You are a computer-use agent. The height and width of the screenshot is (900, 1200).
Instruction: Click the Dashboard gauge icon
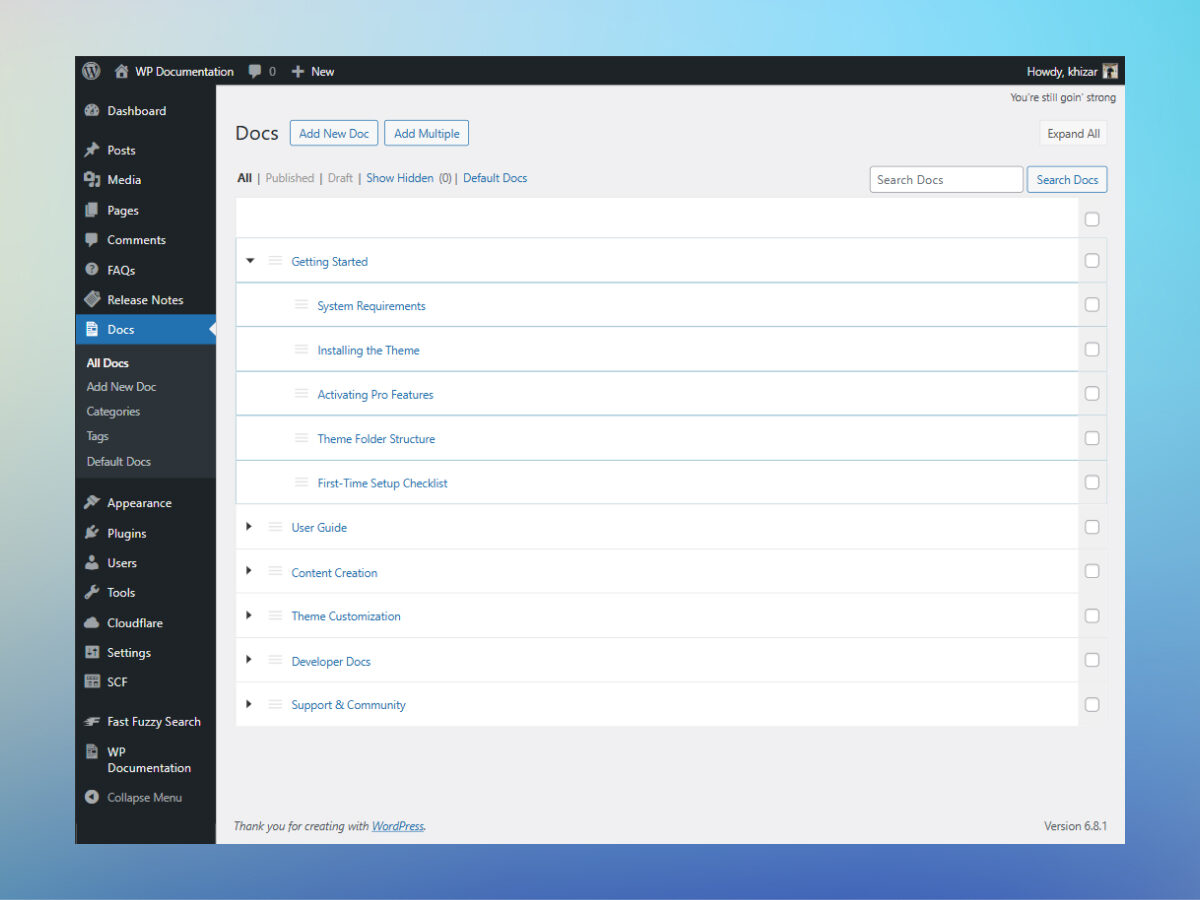(92, 111)
